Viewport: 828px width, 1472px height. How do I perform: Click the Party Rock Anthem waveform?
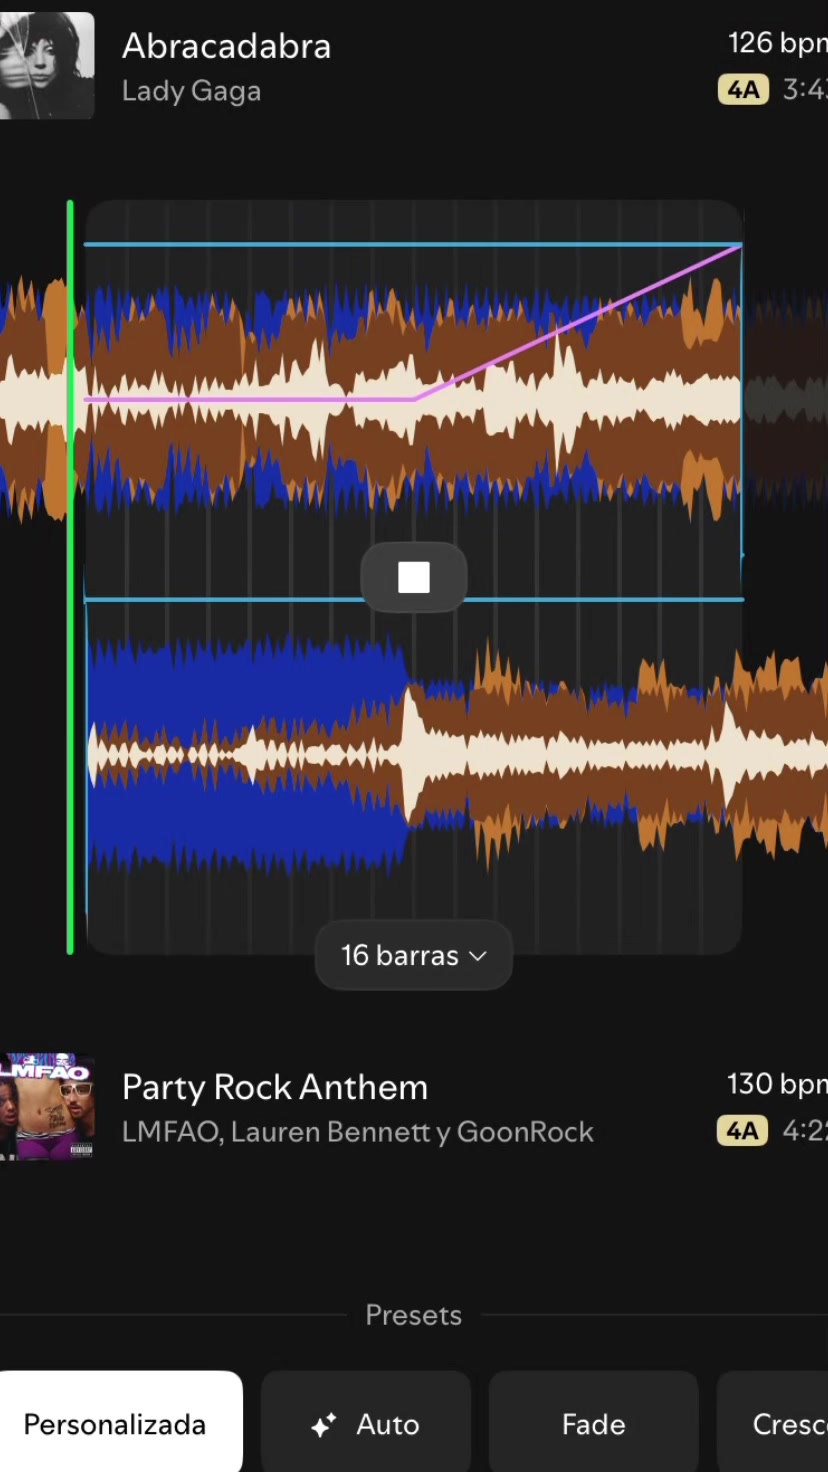click(x=456, y=757)
